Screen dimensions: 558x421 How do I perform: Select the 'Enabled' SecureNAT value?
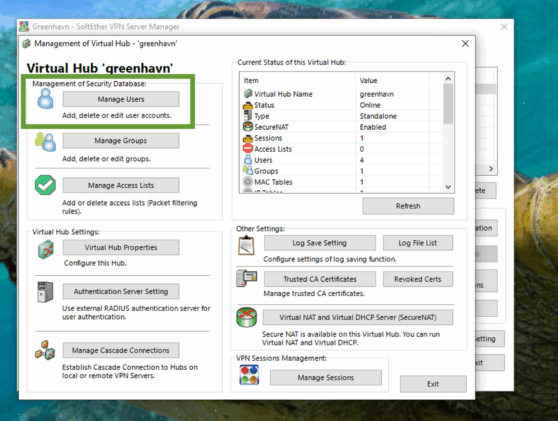tap(373, 127)
